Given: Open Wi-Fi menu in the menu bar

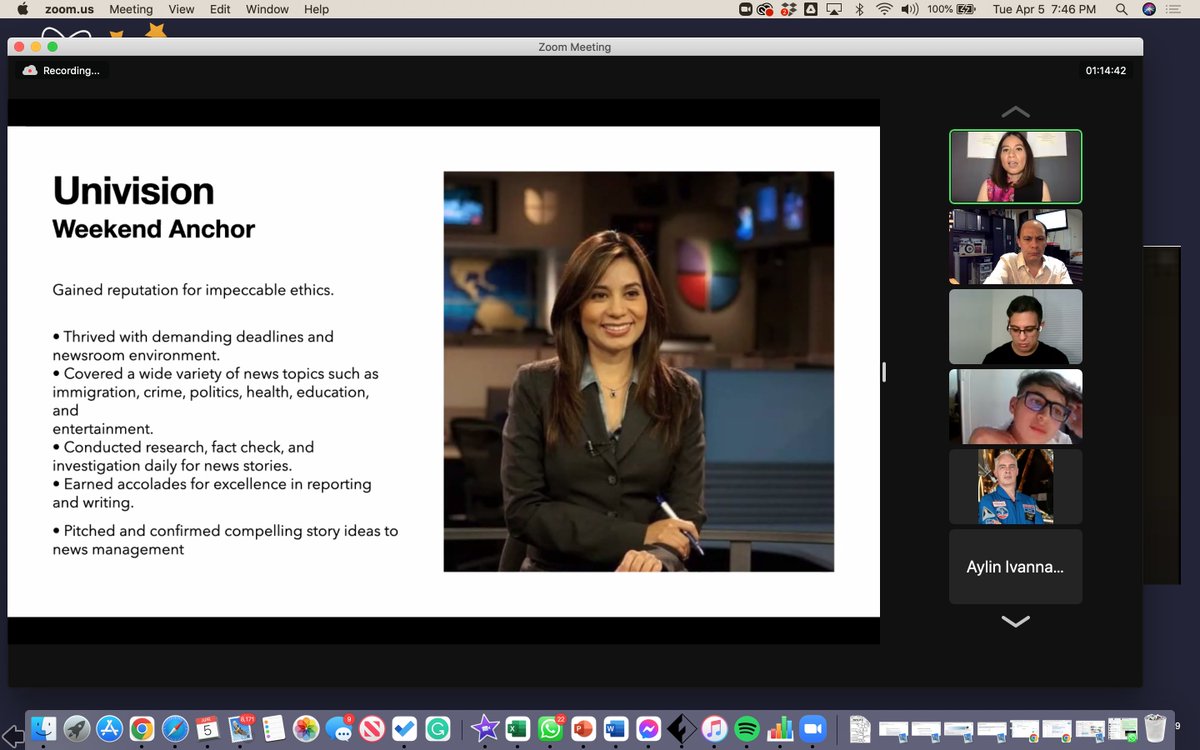Looking at the screenshot, I should point(884,9).
